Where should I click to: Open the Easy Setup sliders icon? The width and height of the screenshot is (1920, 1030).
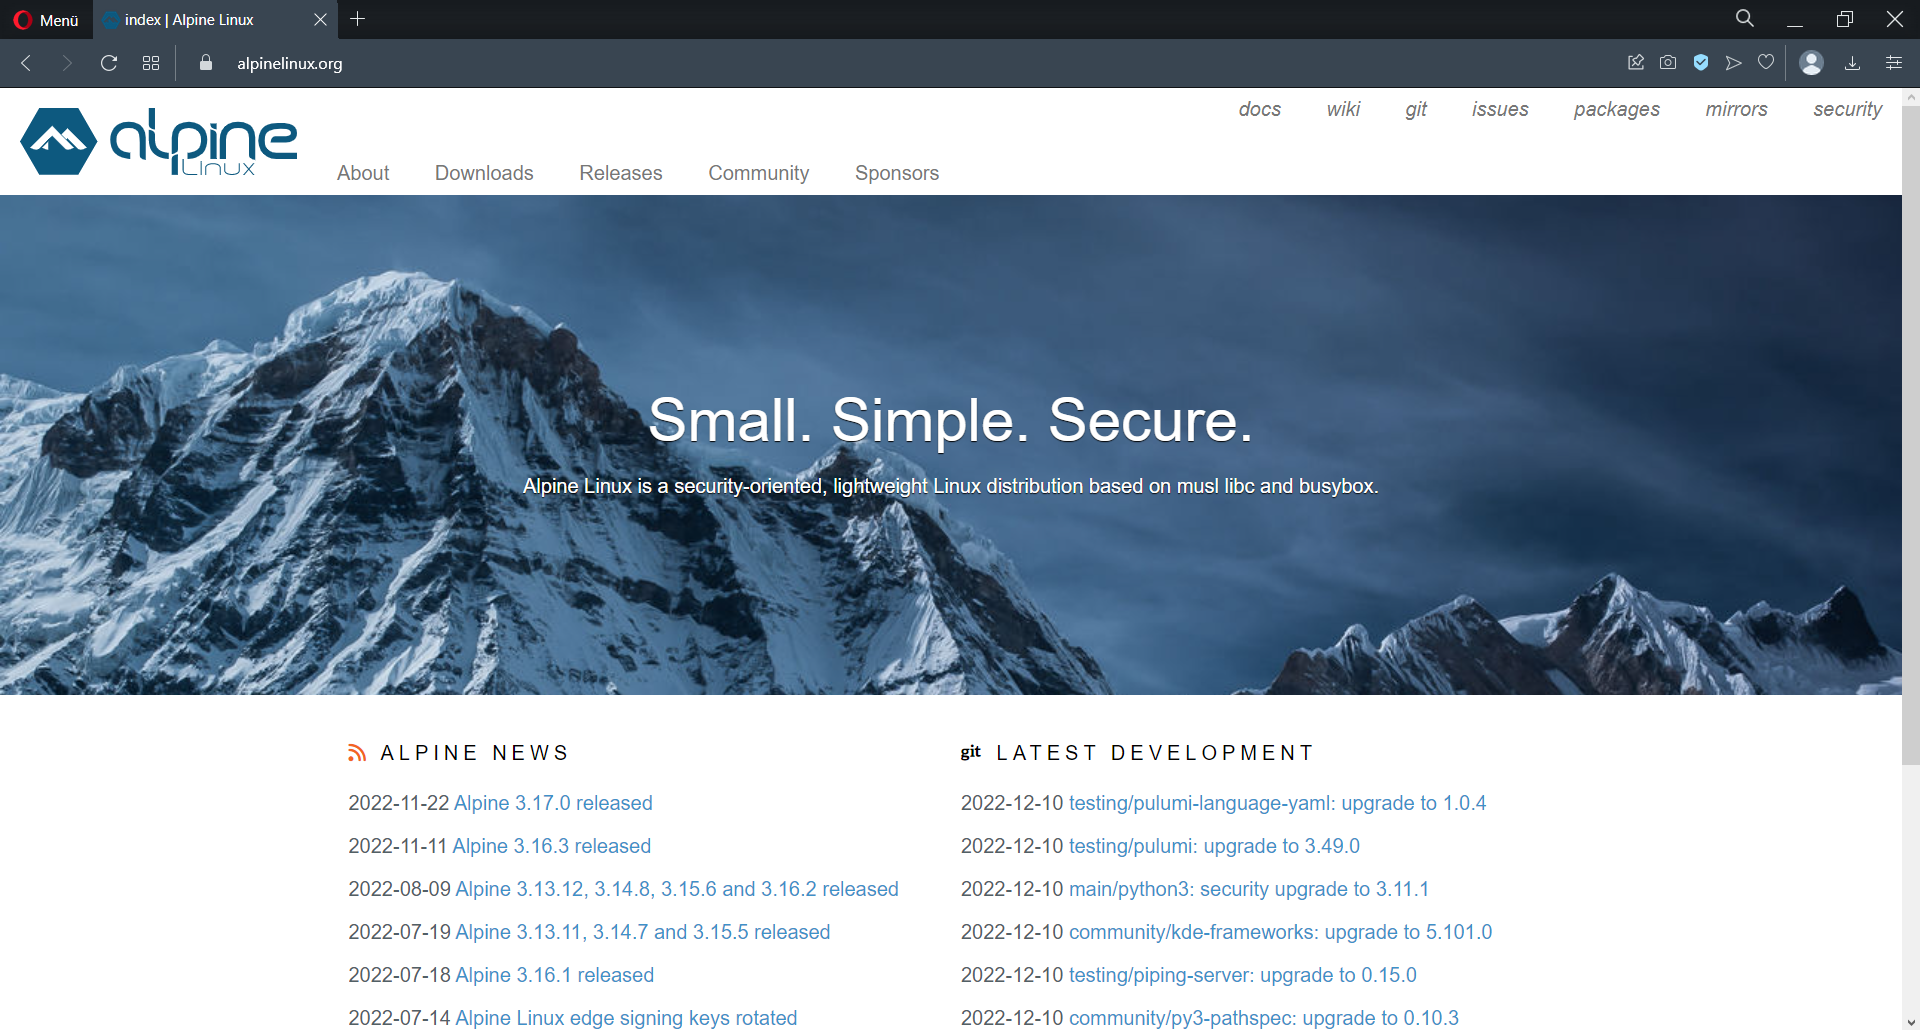[1894, 63]
